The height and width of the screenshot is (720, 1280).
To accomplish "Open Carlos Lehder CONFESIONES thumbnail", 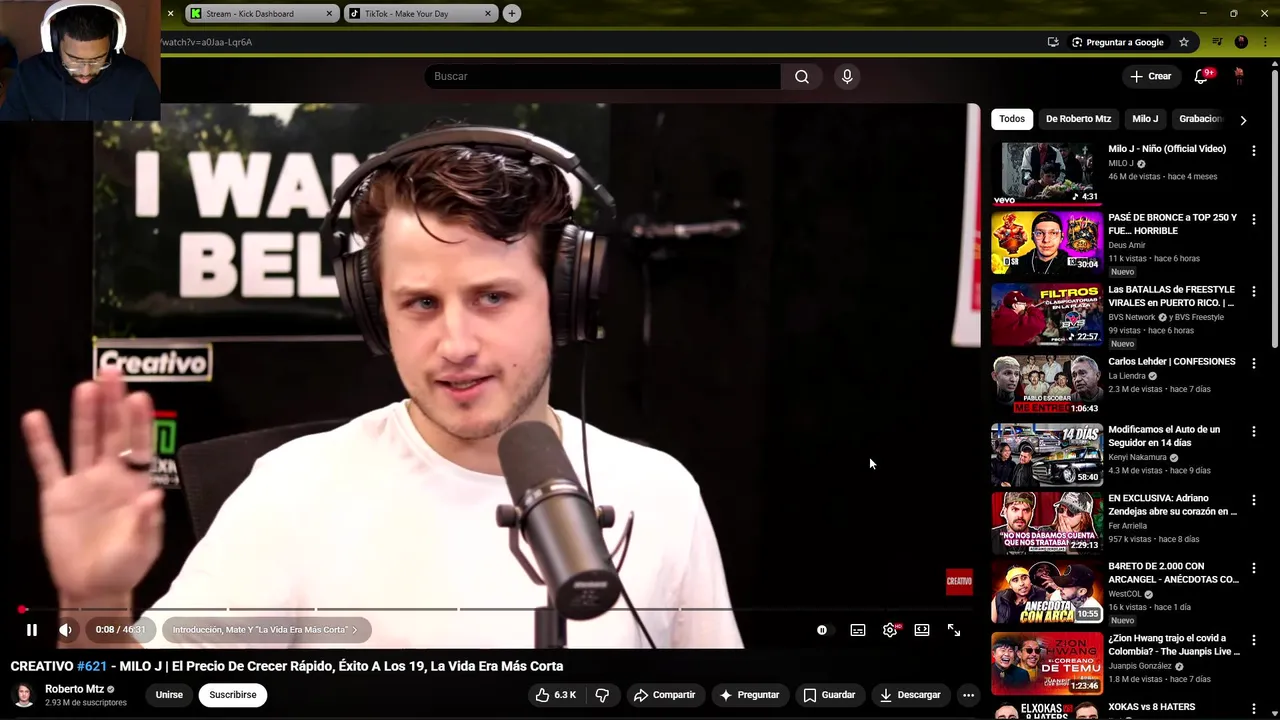I will click(1046, 385).
